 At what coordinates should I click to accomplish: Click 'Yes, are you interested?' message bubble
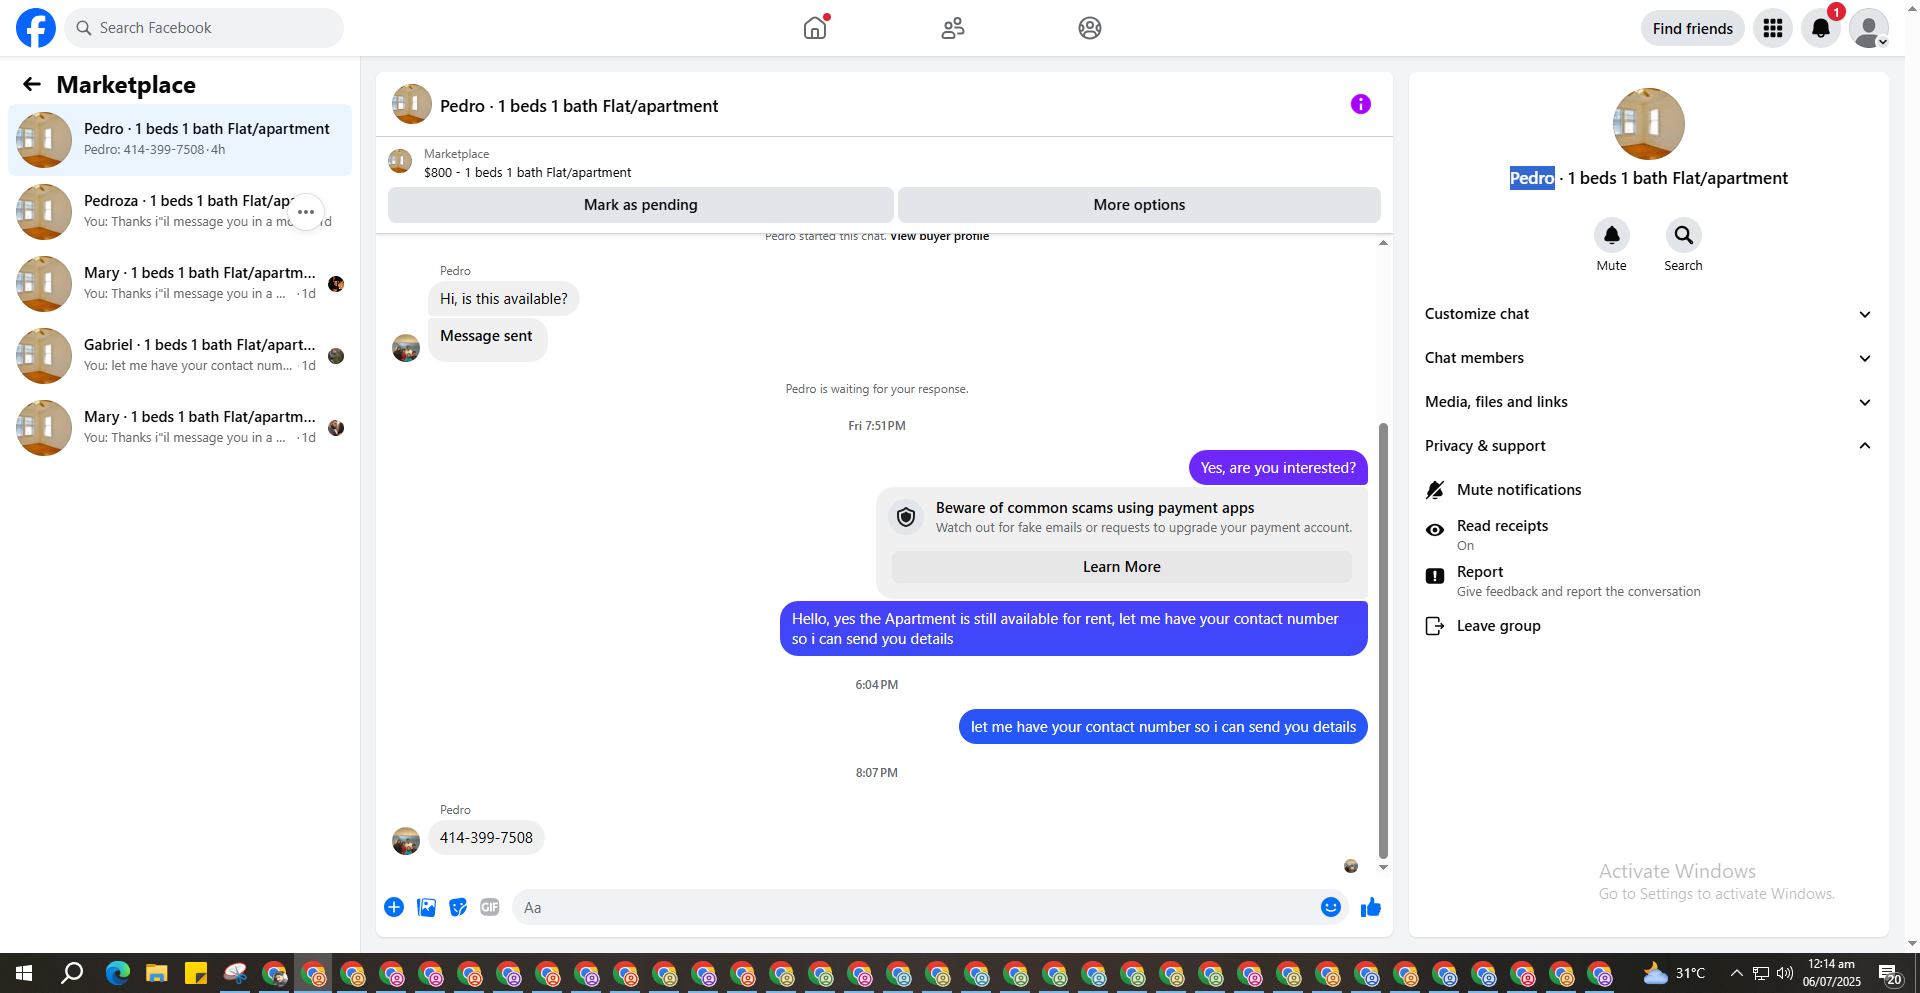click(x=1278, y=467)
